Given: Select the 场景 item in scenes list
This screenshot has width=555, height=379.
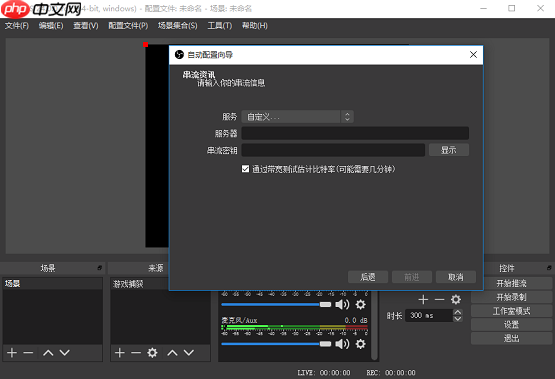Looking at the screenshot, I should pos(52,283).
